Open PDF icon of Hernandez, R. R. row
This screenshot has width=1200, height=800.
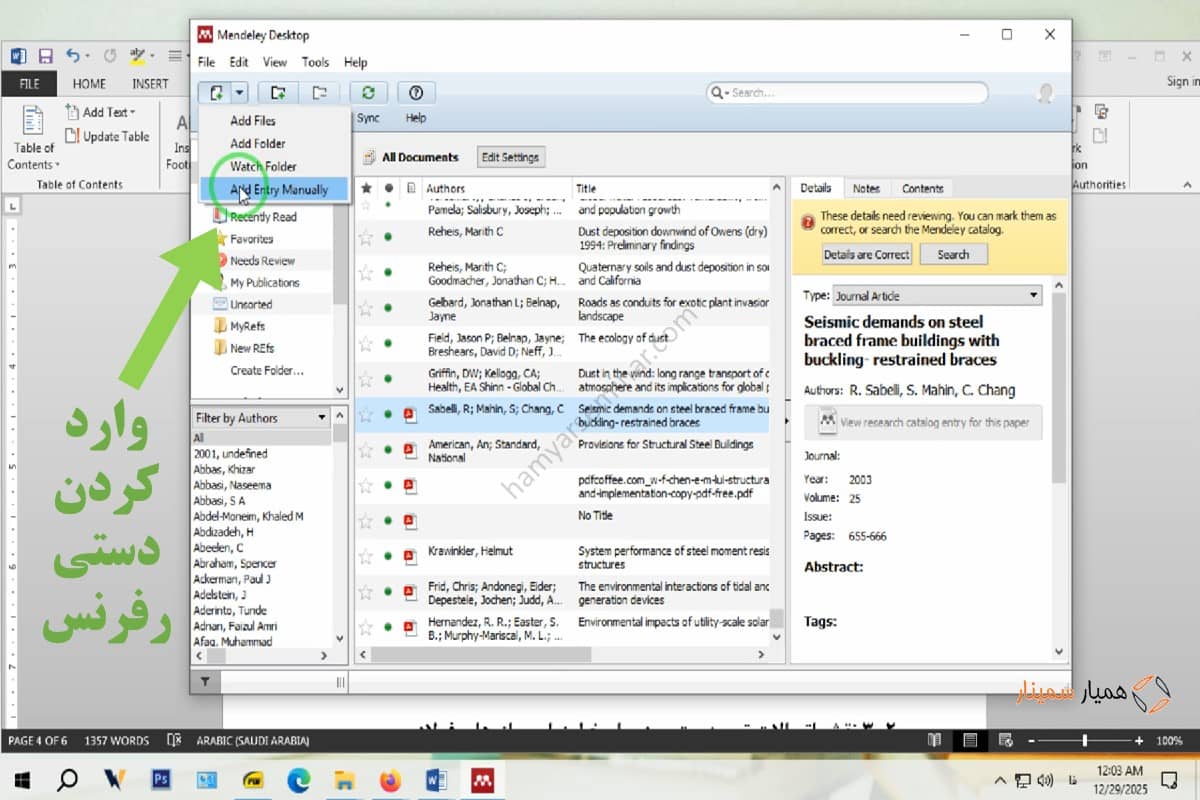410,628
